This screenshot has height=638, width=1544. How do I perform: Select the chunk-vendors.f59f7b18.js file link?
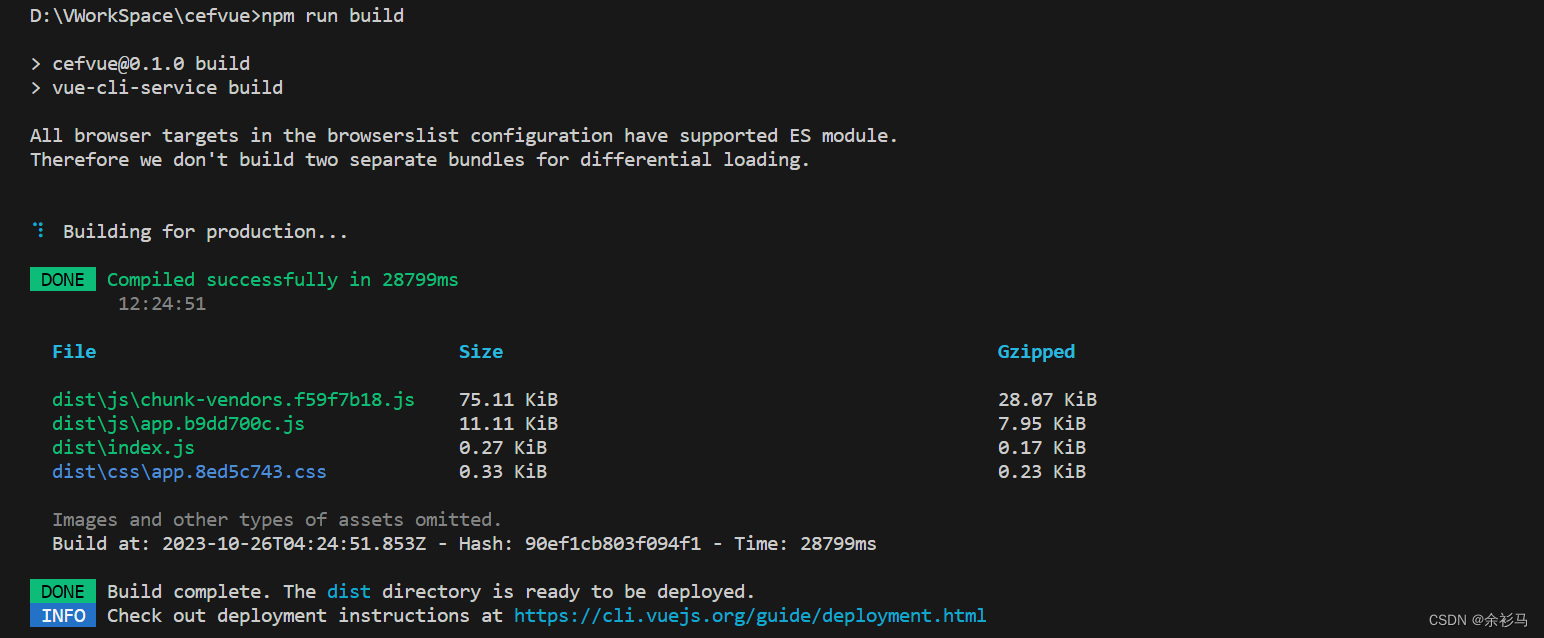[233, 399]
